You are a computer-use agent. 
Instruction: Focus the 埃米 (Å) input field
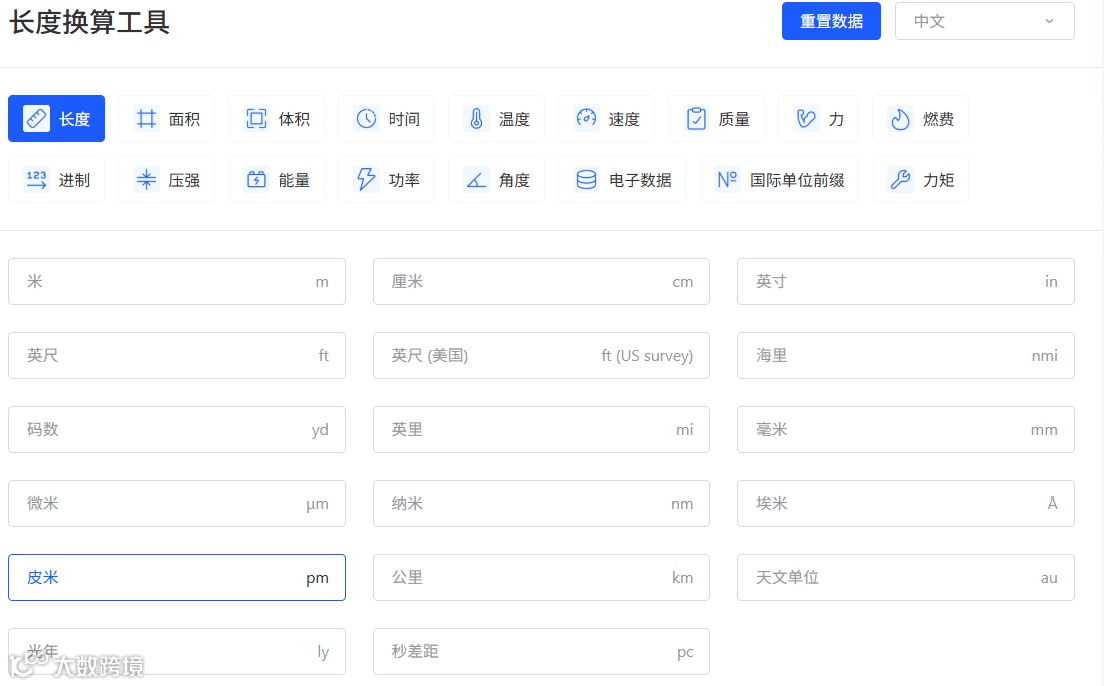[905, 504]
